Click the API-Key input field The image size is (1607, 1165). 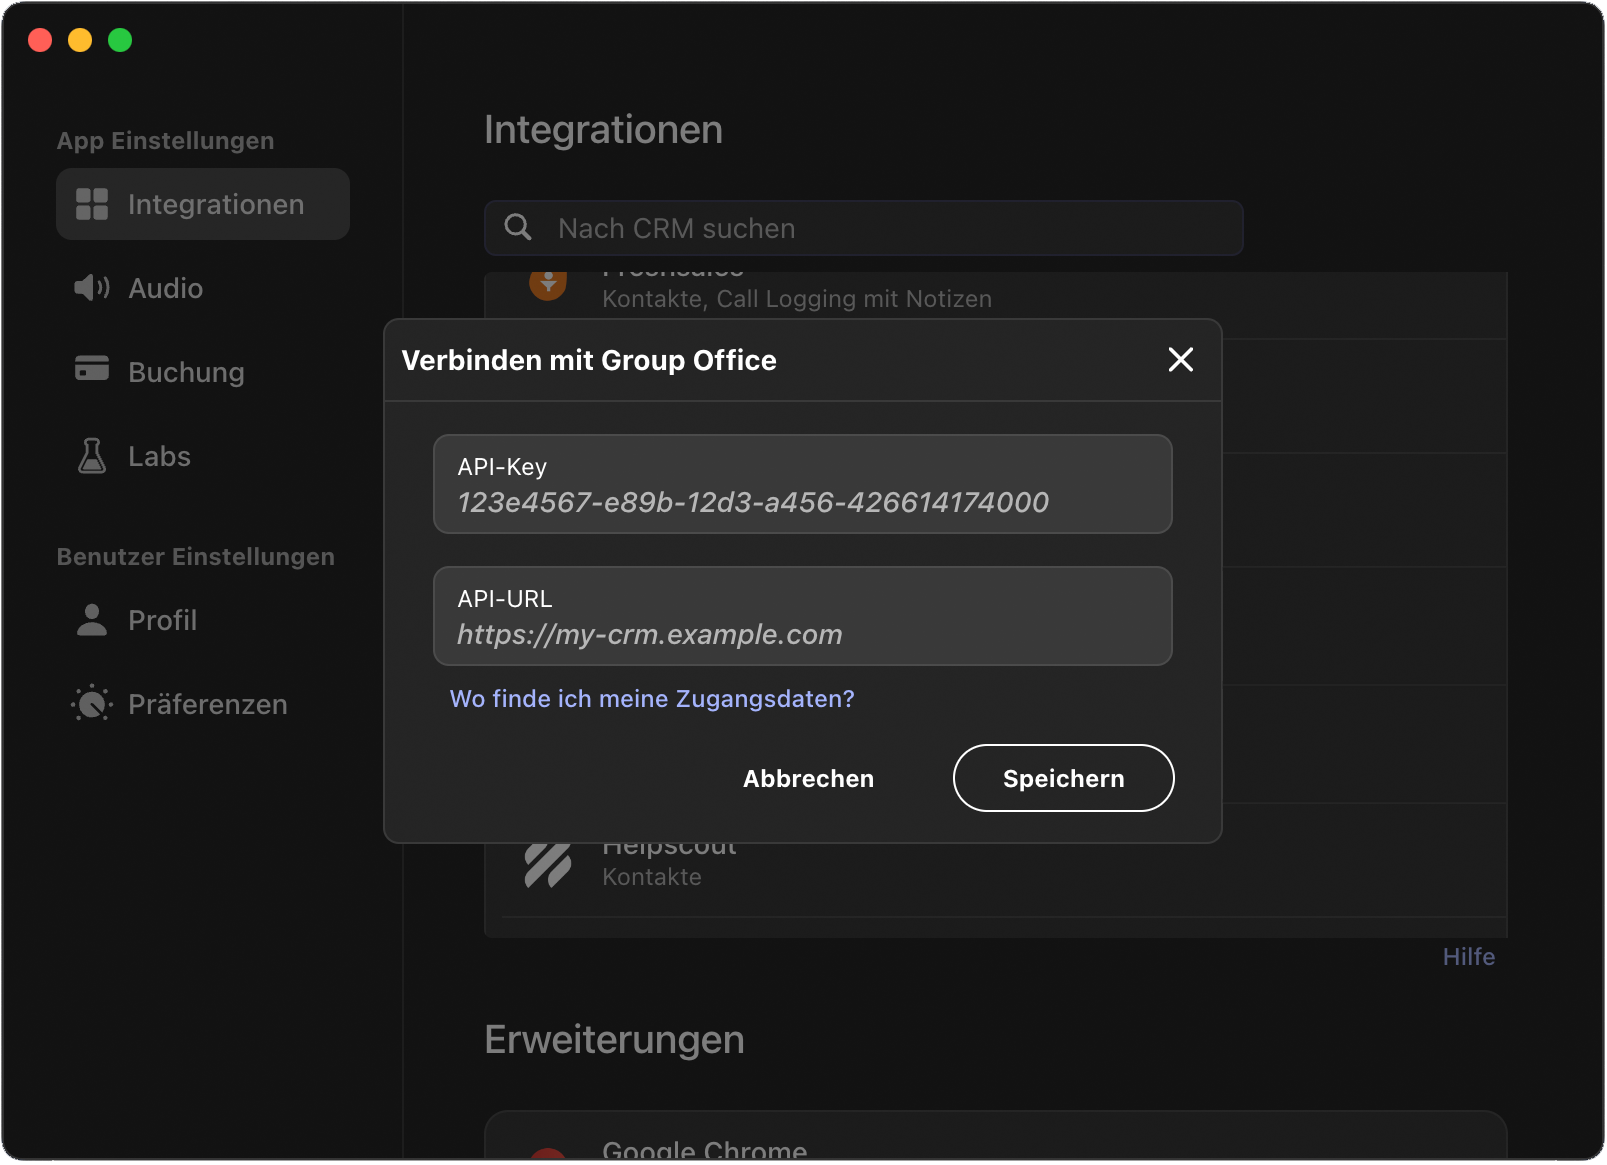tap(802, 485)
